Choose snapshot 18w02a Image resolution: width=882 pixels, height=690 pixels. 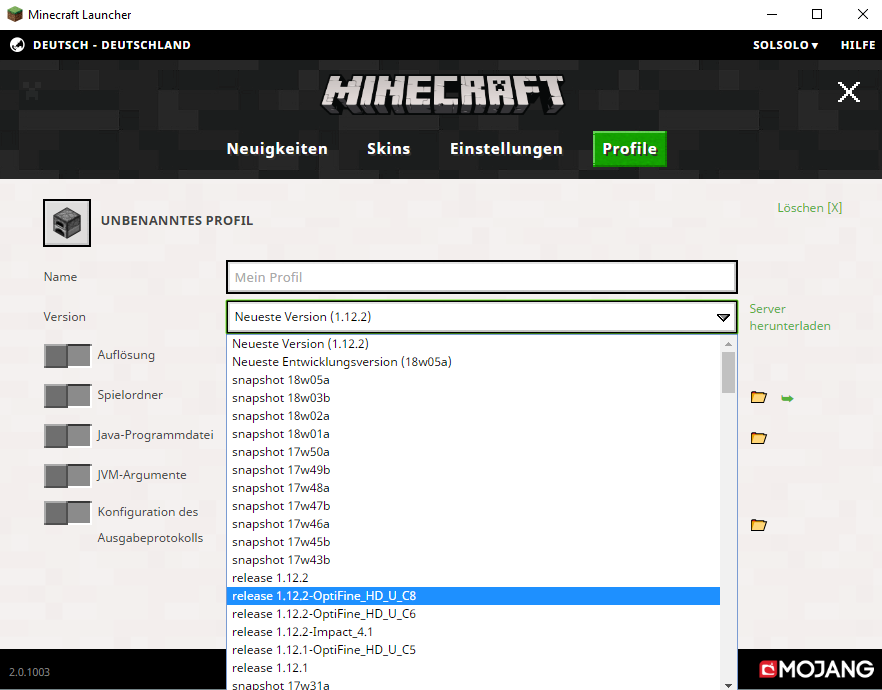tap(473, 416)
